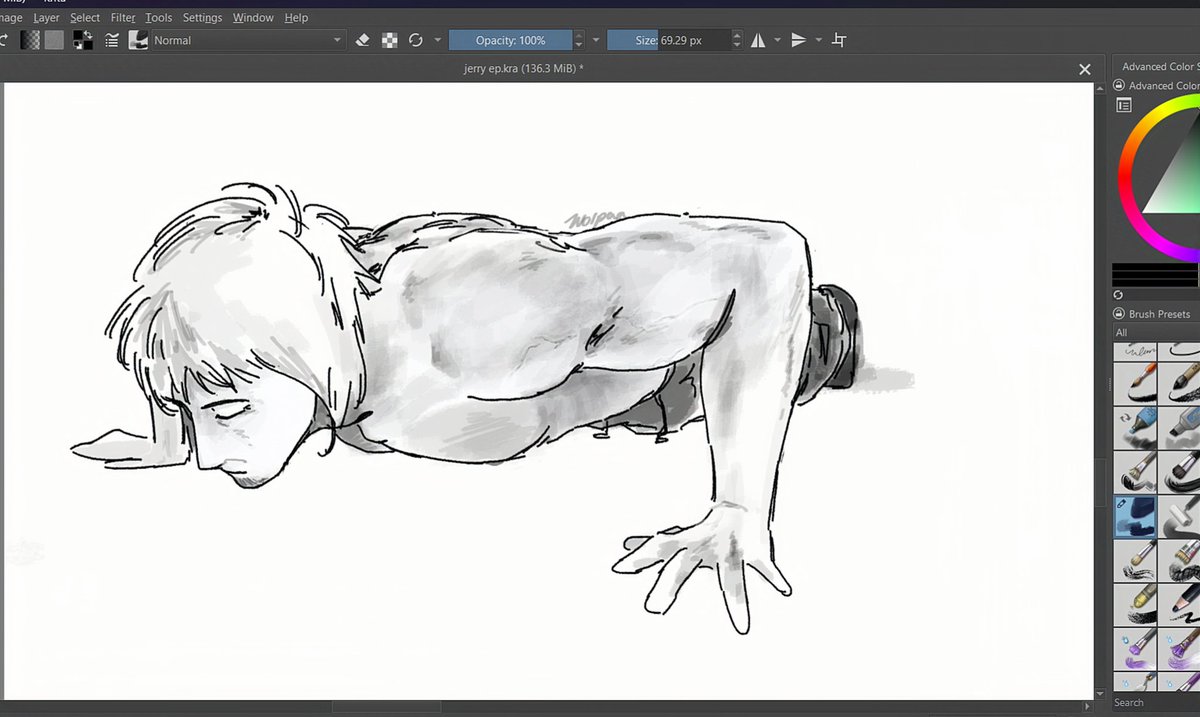
Task: Click the Opacity stepper arrows
Action: coord(579,40)
